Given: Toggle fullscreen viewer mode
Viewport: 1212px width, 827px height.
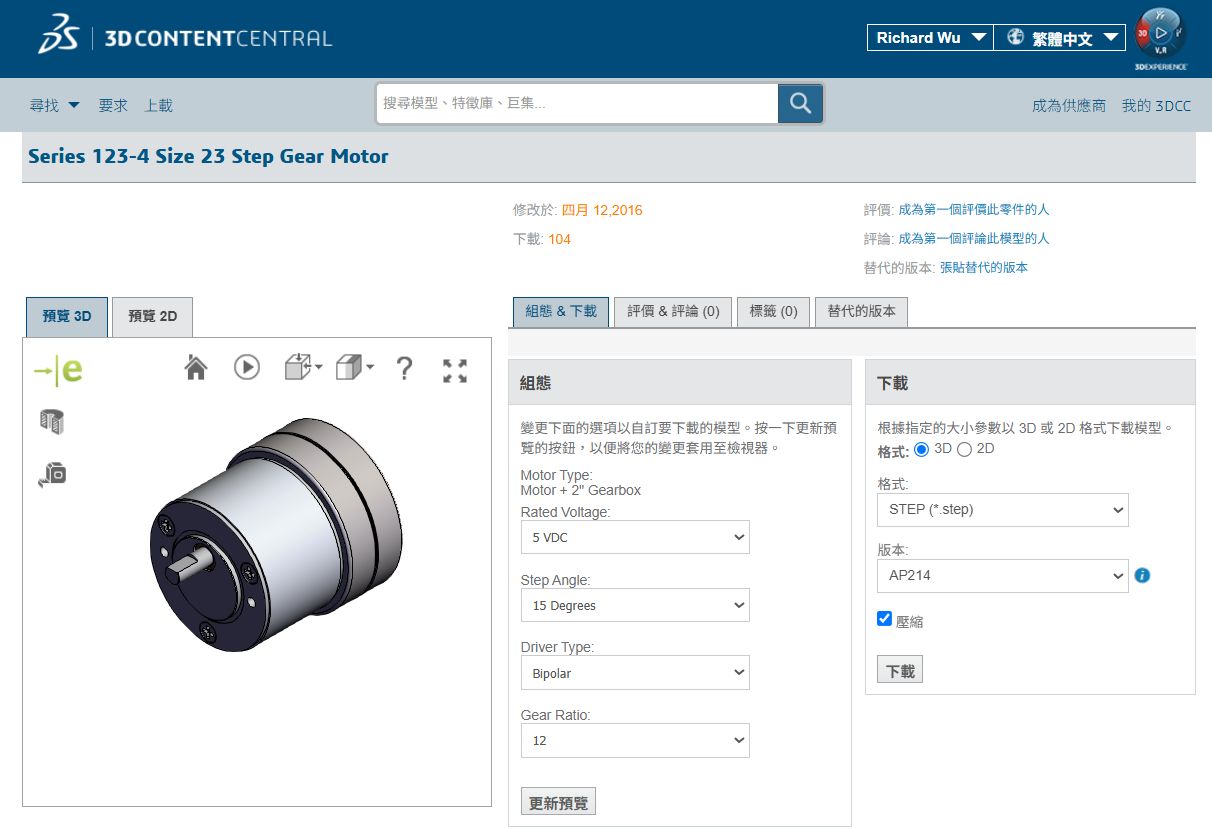Looking at the screenshot, I should tap(455, 370).
